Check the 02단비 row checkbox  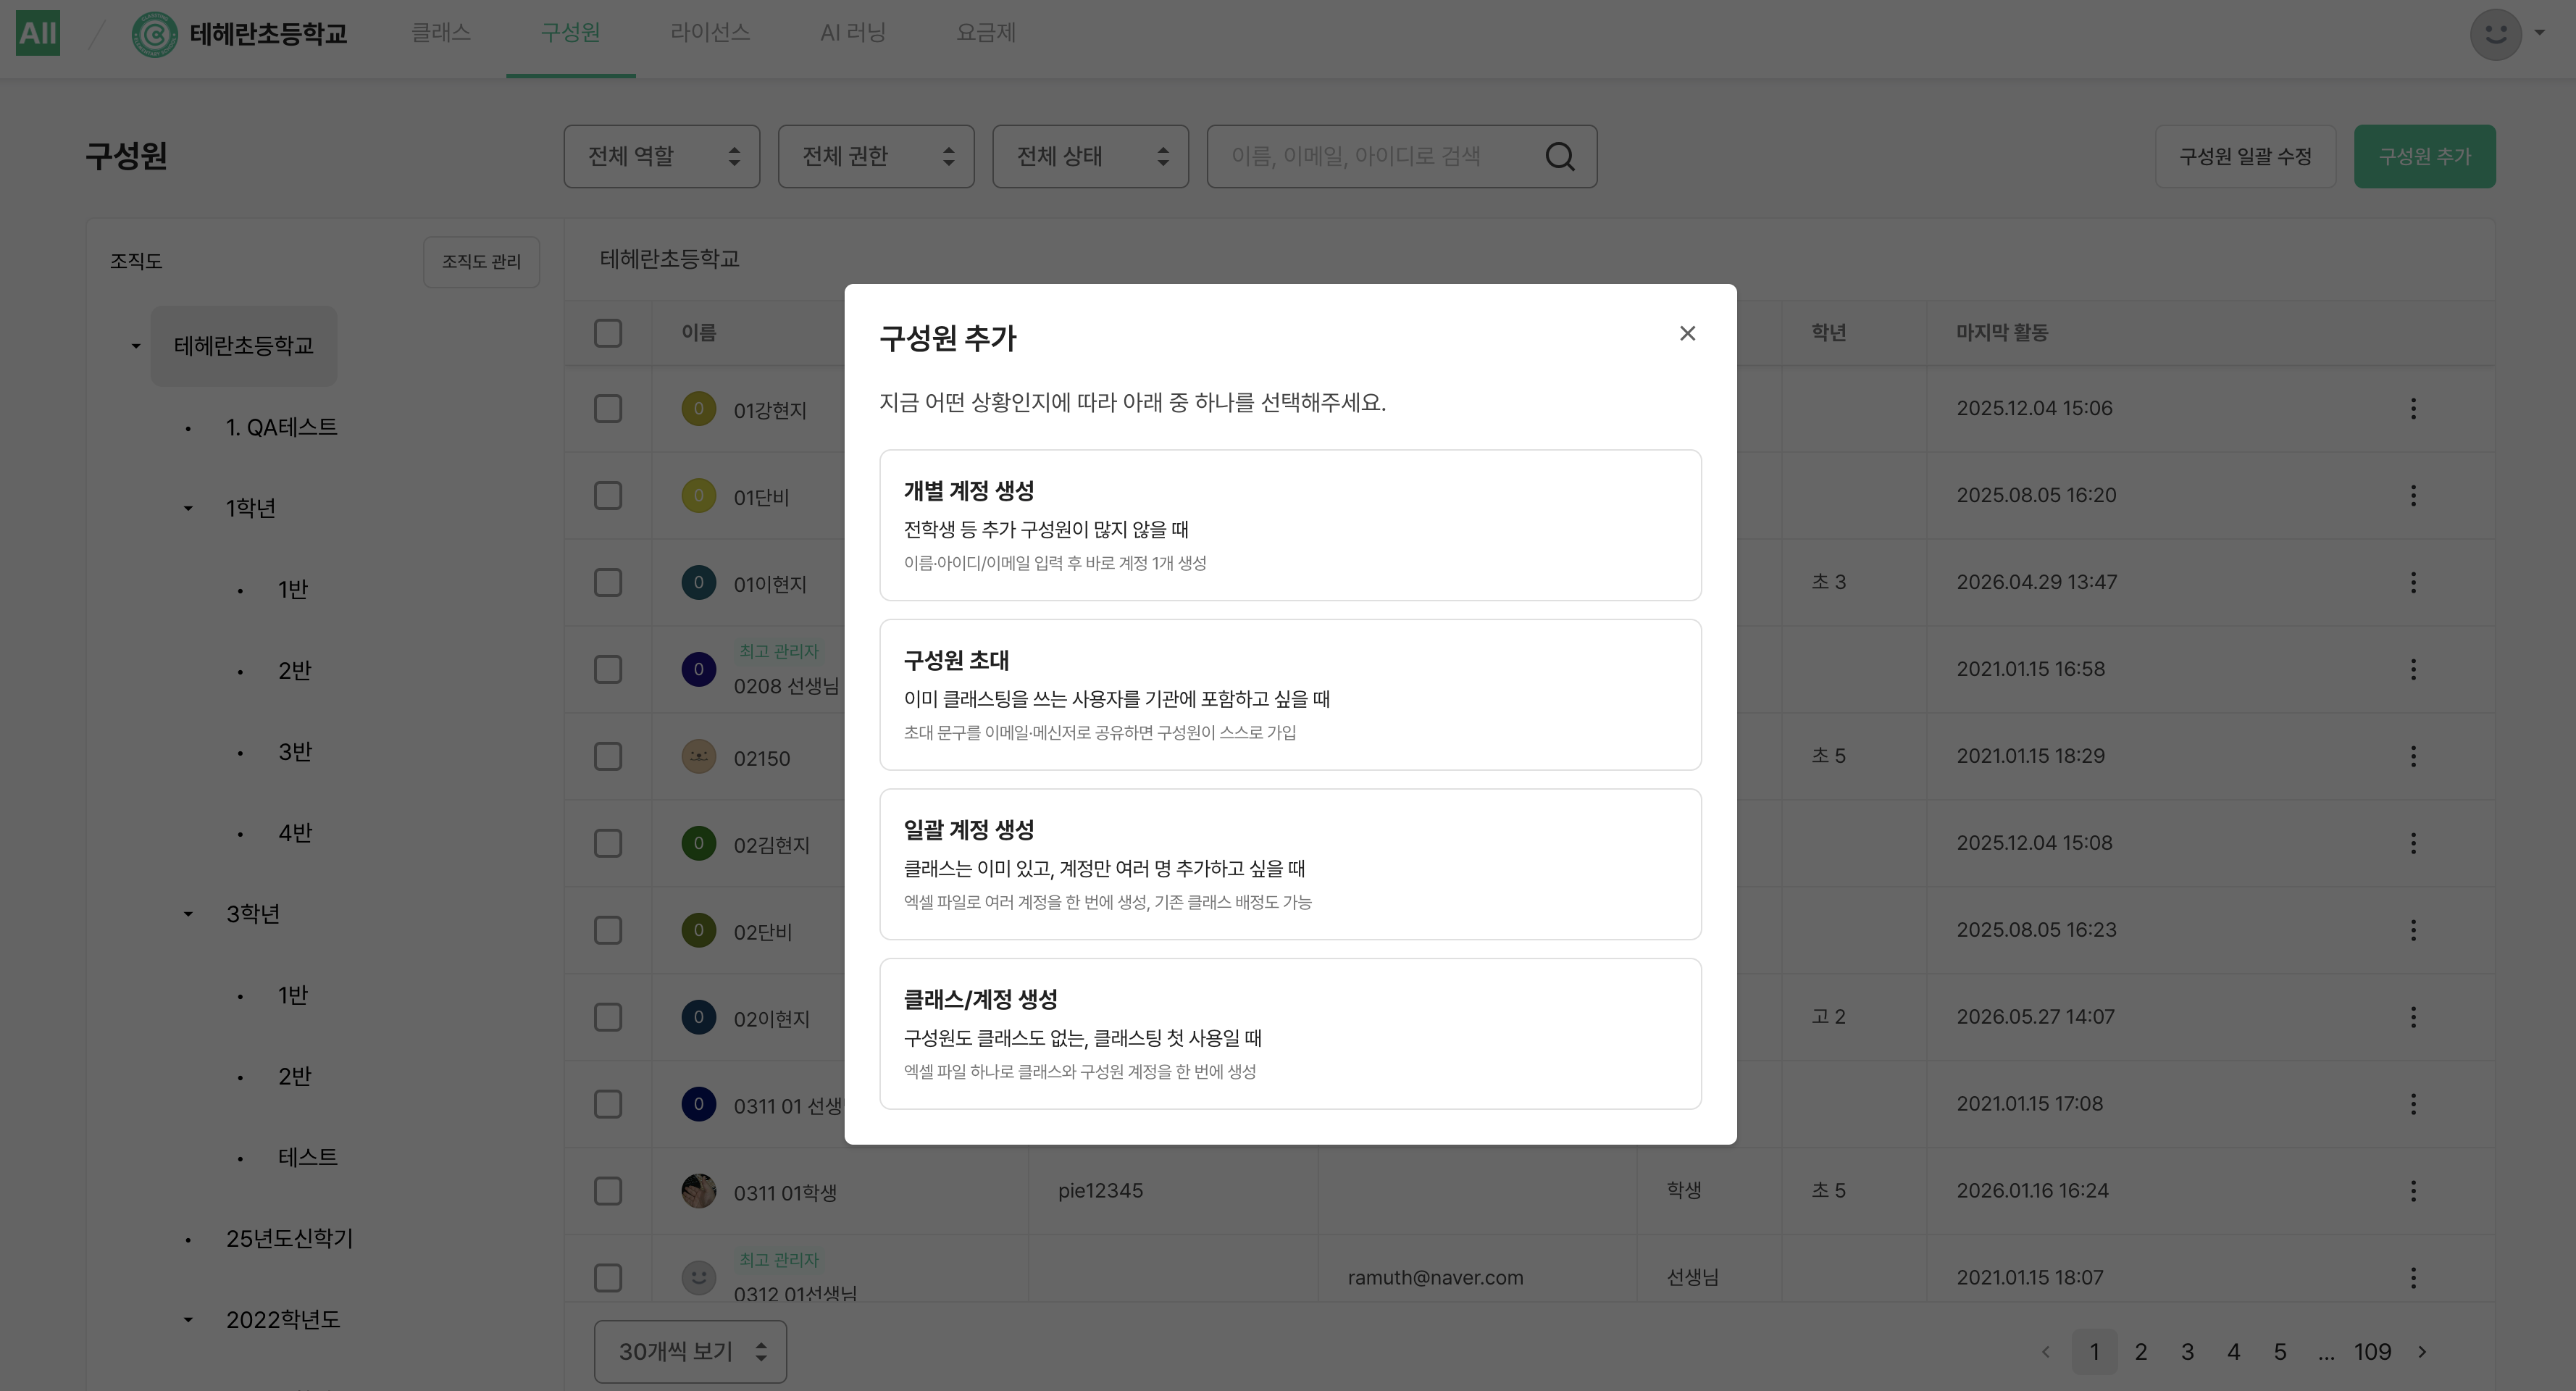tap(608, 930)
